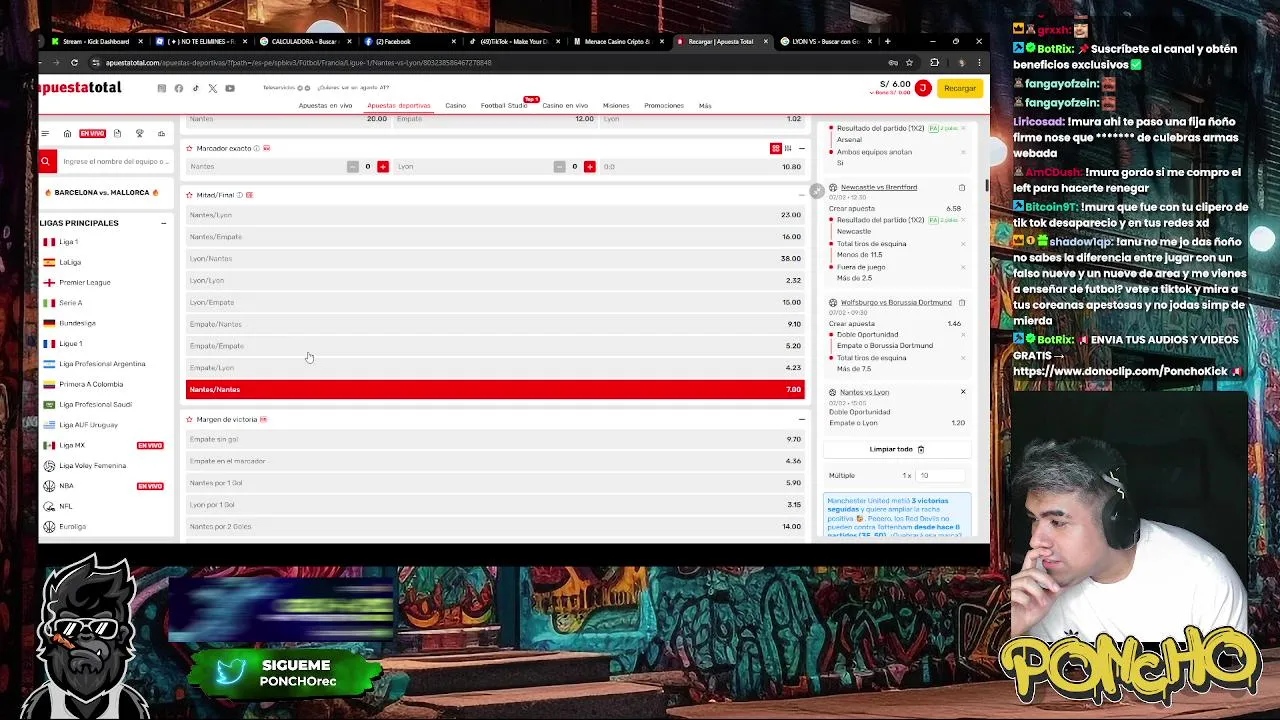Click the browser address bar URL

[298, 62]
